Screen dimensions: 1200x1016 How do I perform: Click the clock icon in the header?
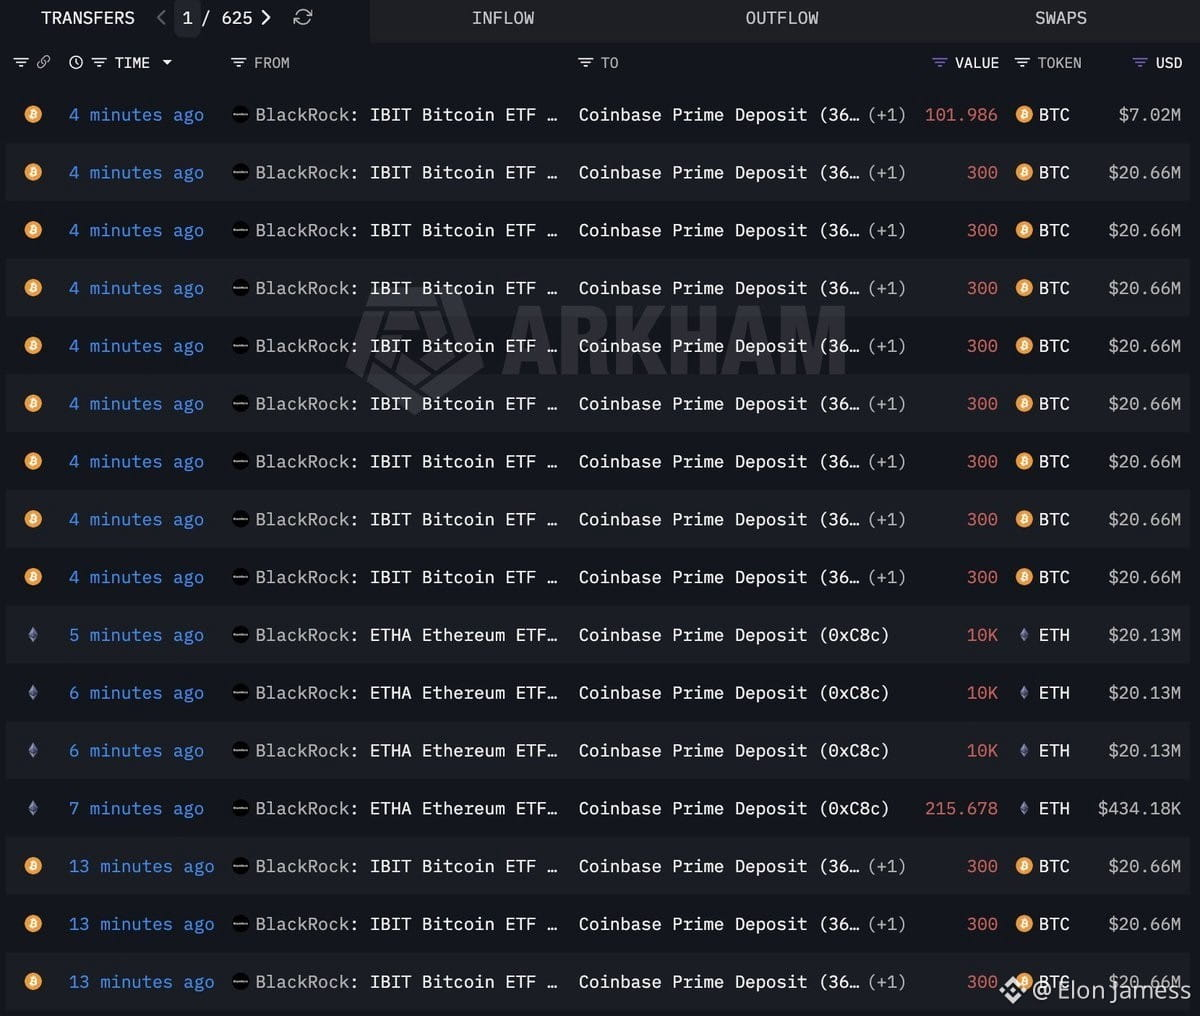76,62
